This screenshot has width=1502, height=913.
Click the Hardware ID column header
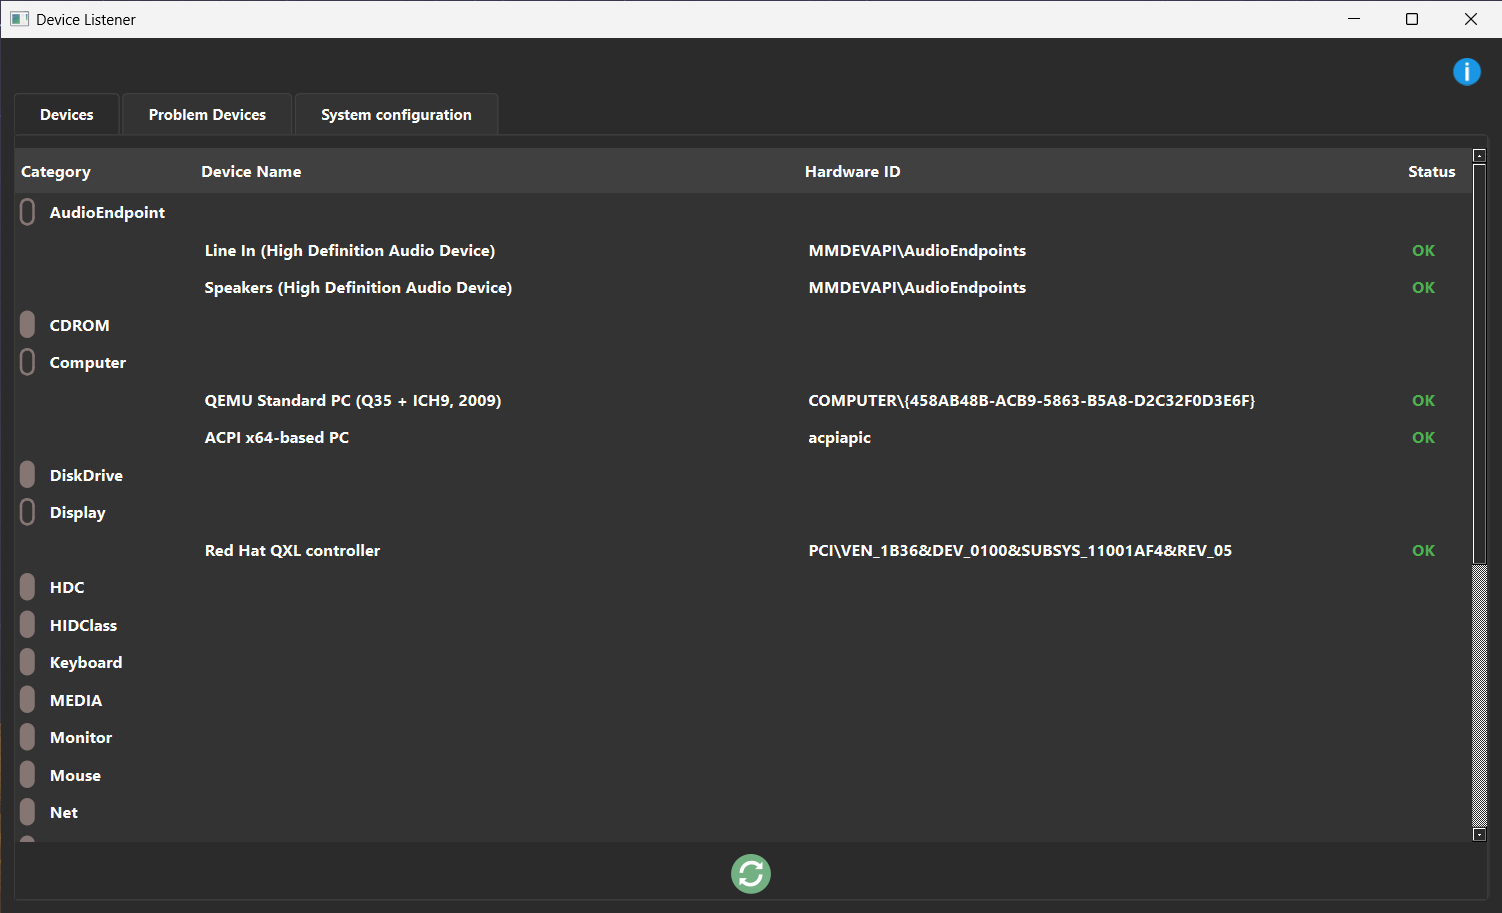pos(852,172)
